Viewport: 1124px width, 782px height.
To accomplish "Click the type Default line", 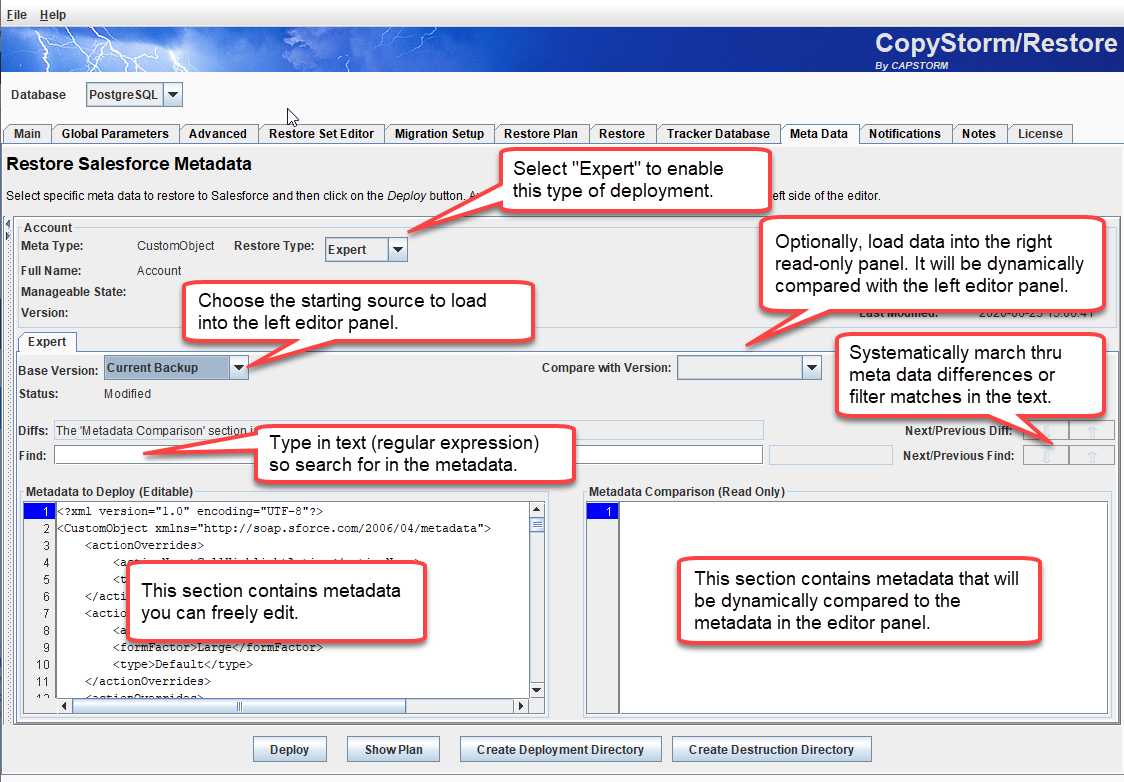I will click(183, 664).
